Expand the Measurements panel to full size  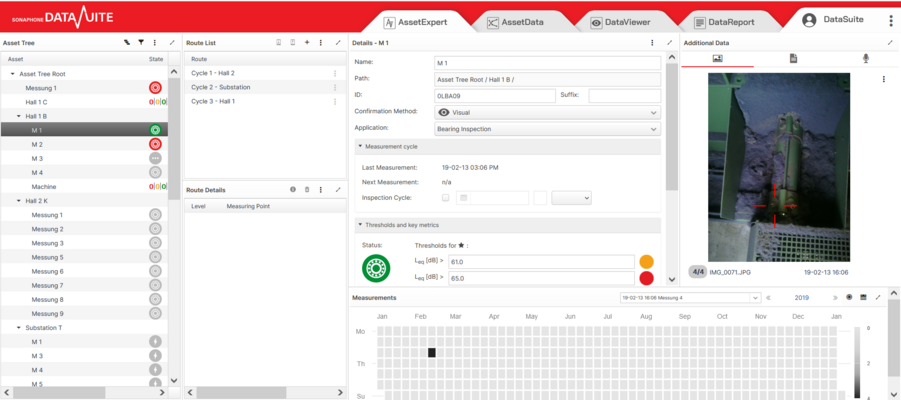tap(878, 297)
